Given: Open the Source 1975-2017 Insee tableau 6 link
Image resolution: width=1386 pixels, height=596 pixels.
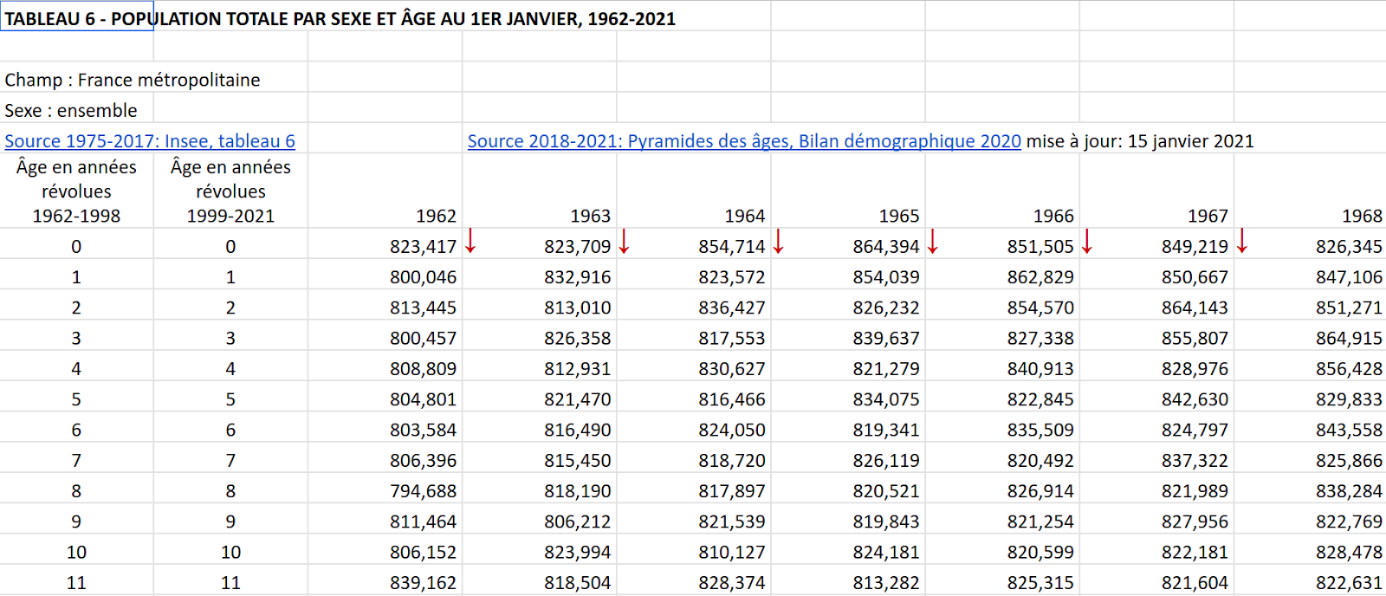Looking at the screenshot, I should 150,141.
